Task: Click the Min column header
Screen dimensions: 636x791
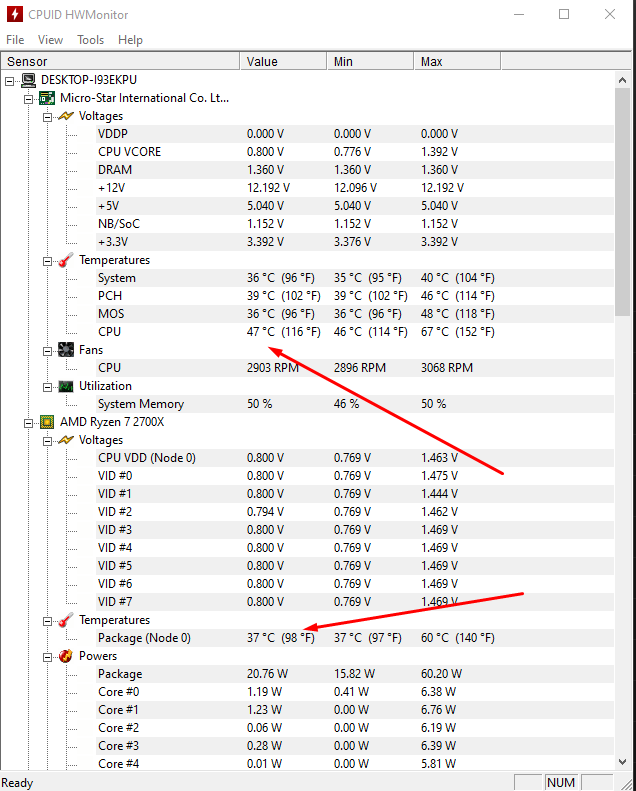Action: (x=370, y=62)
